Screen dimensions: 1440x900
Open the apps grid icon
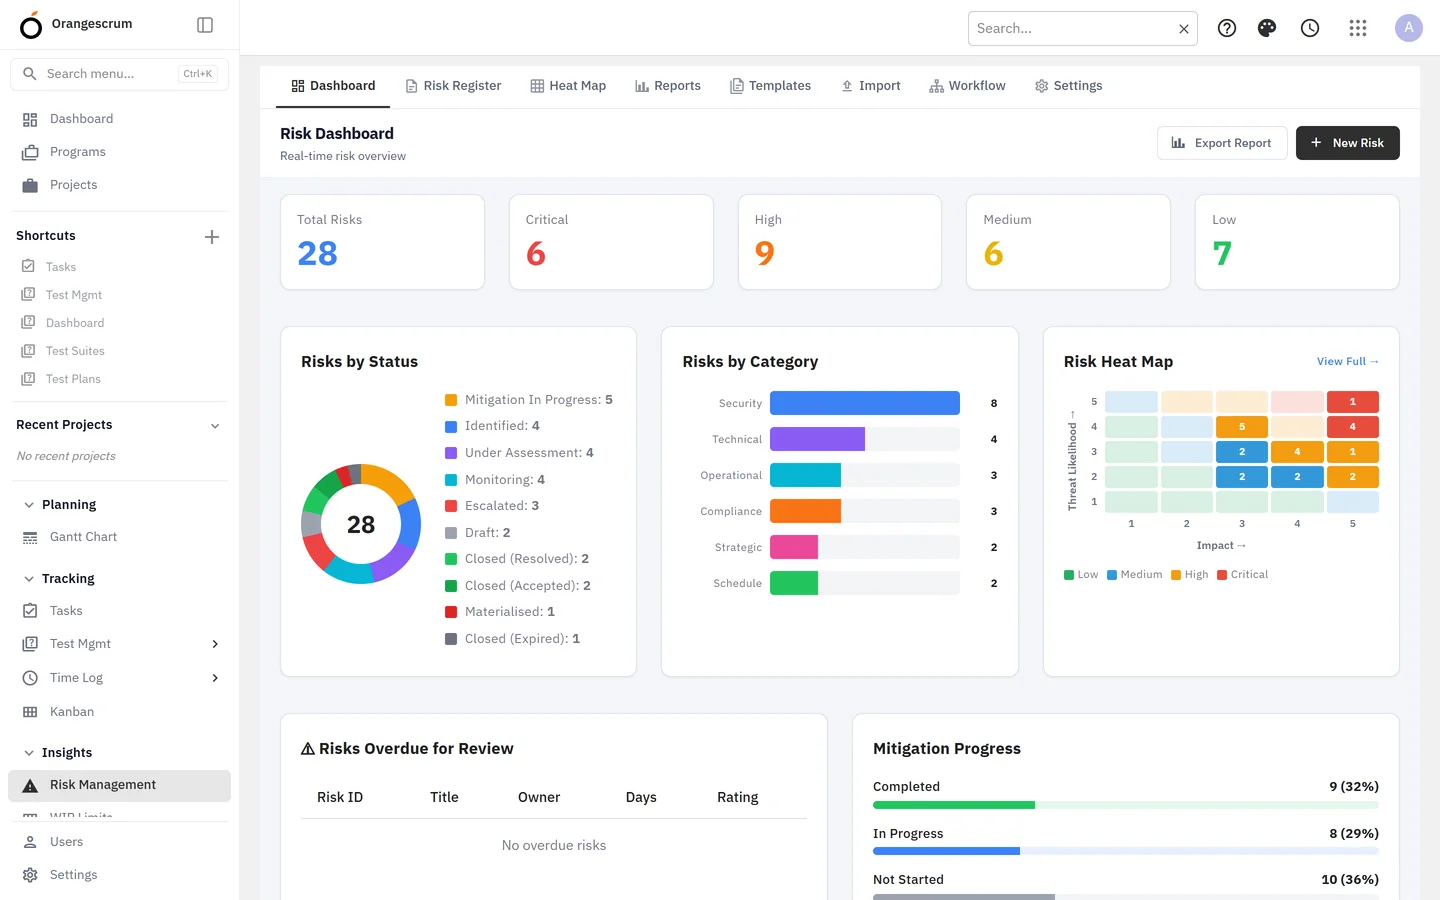pyautogui.click(x=1358, y=28)
